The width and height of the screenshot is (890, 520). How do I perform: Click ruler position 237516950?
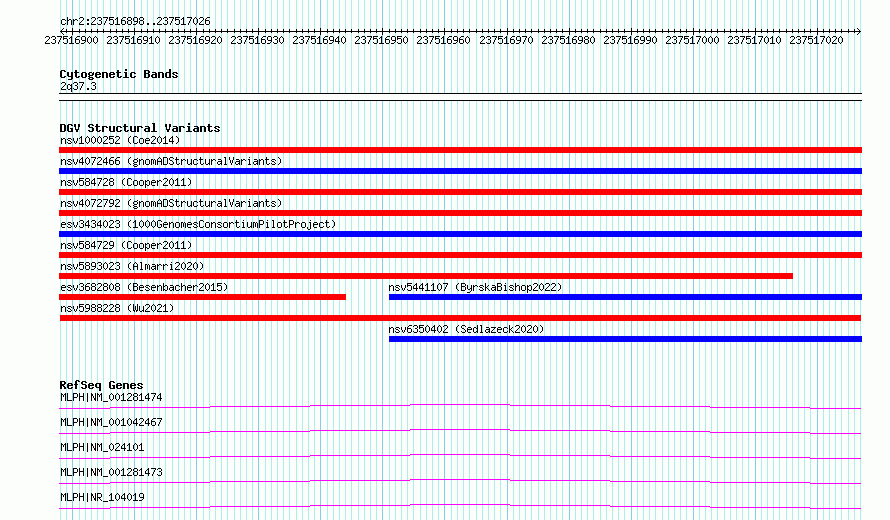(381, 40)
